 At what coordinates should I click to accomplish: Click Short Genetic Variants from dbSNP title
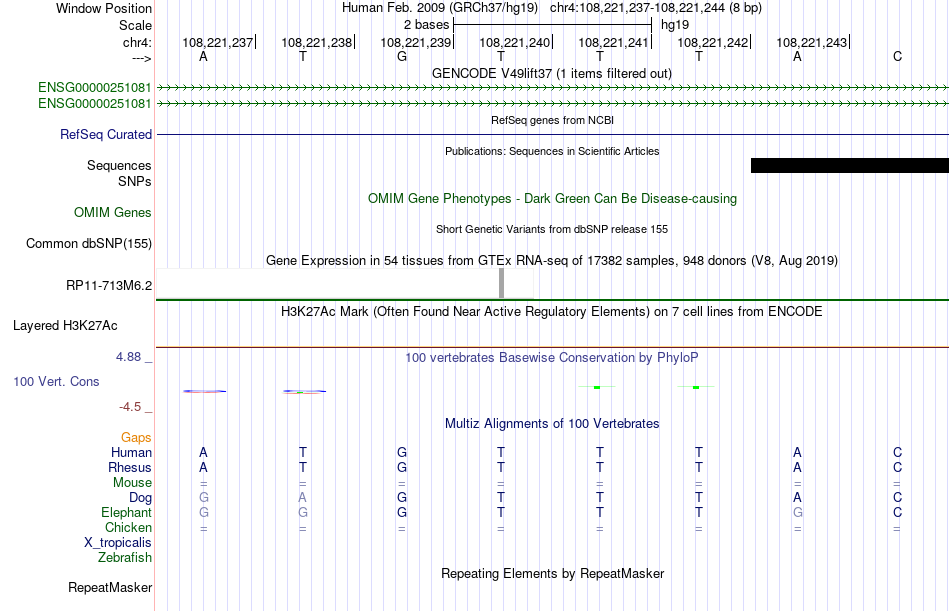point(552,229)
